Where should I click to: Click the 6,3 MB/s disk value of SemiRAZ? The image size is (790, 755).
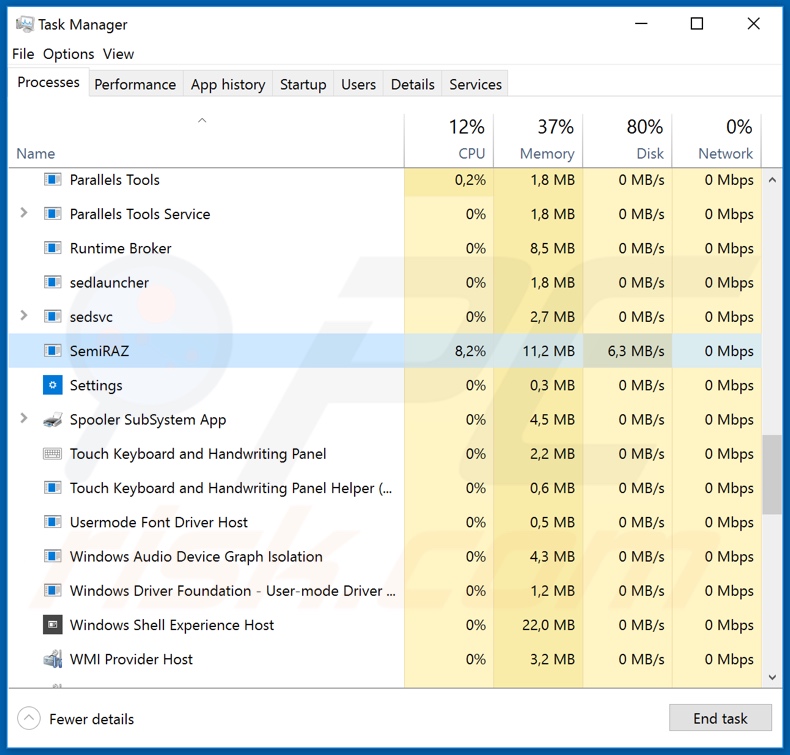pyautogui.click(x=636, y=351)
